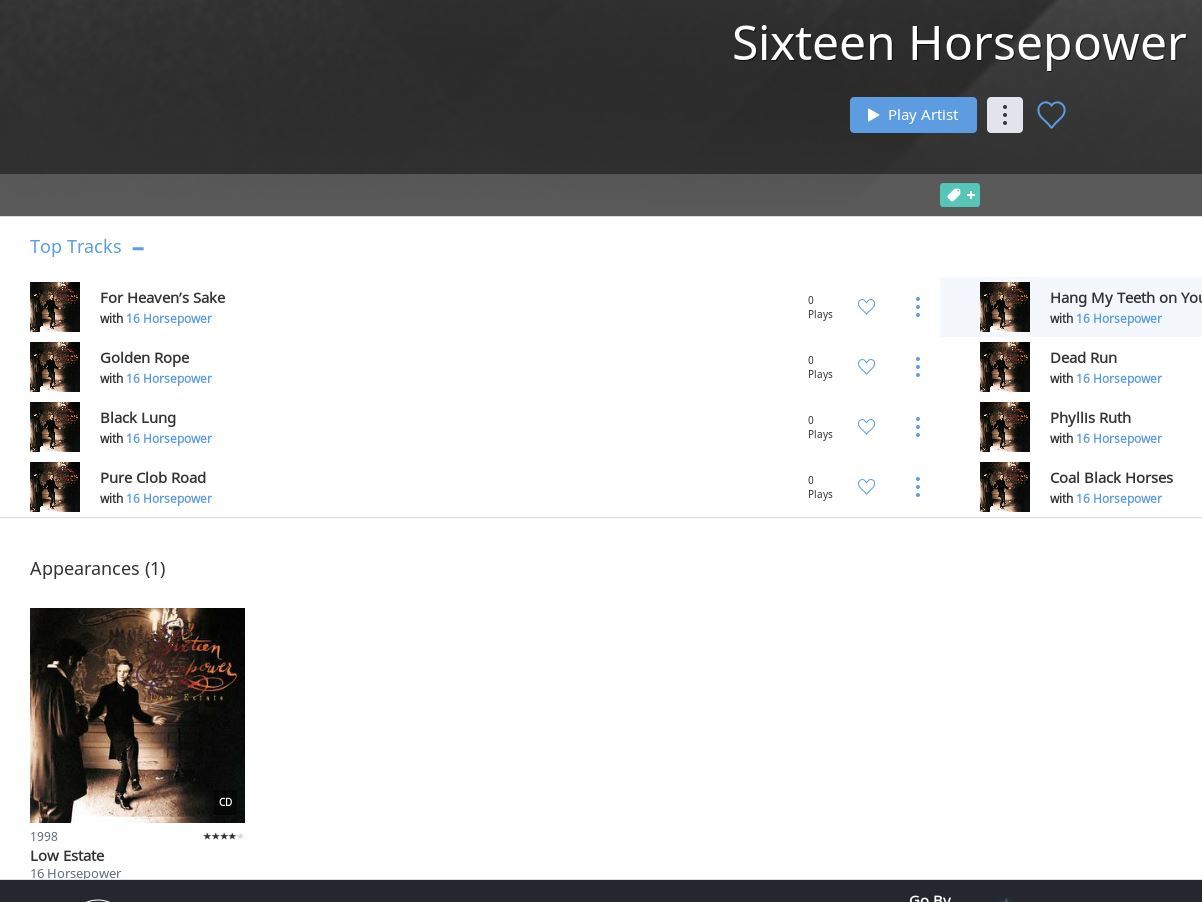This screenshot has width=1202, height=902.
Task: Click the Low Estate star rating
Action: coord(223,836)
